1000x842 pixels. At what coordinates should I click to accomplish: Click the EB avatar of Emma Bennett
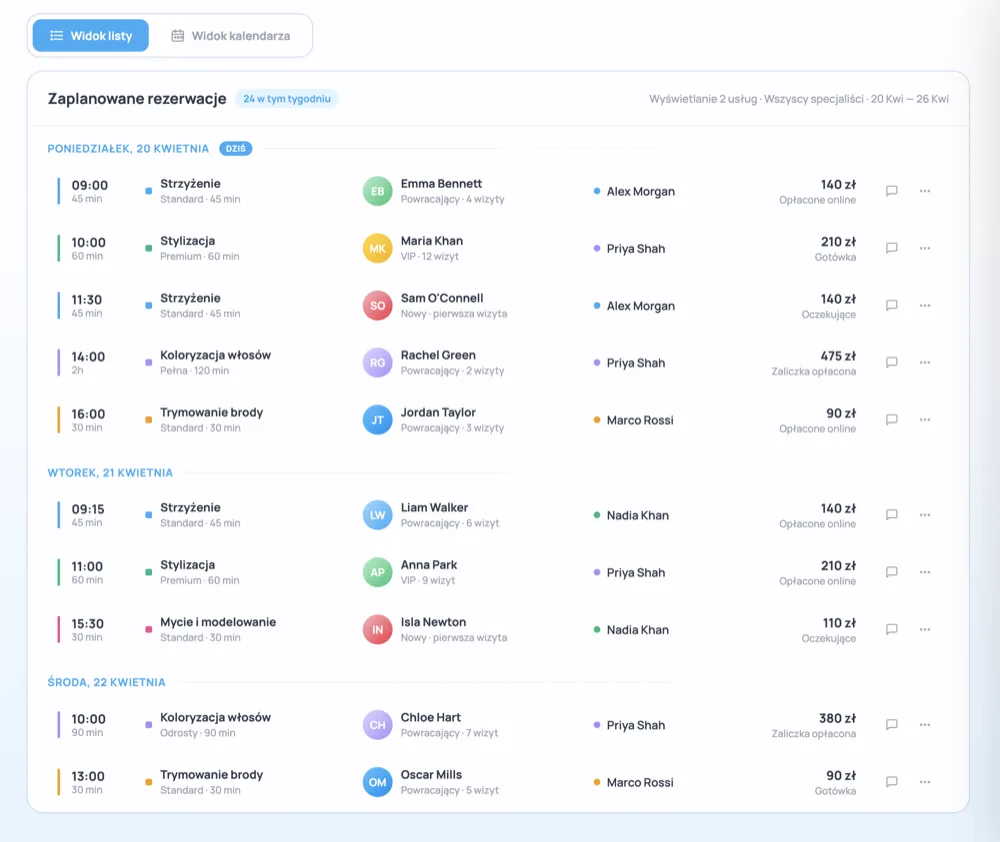378,191
